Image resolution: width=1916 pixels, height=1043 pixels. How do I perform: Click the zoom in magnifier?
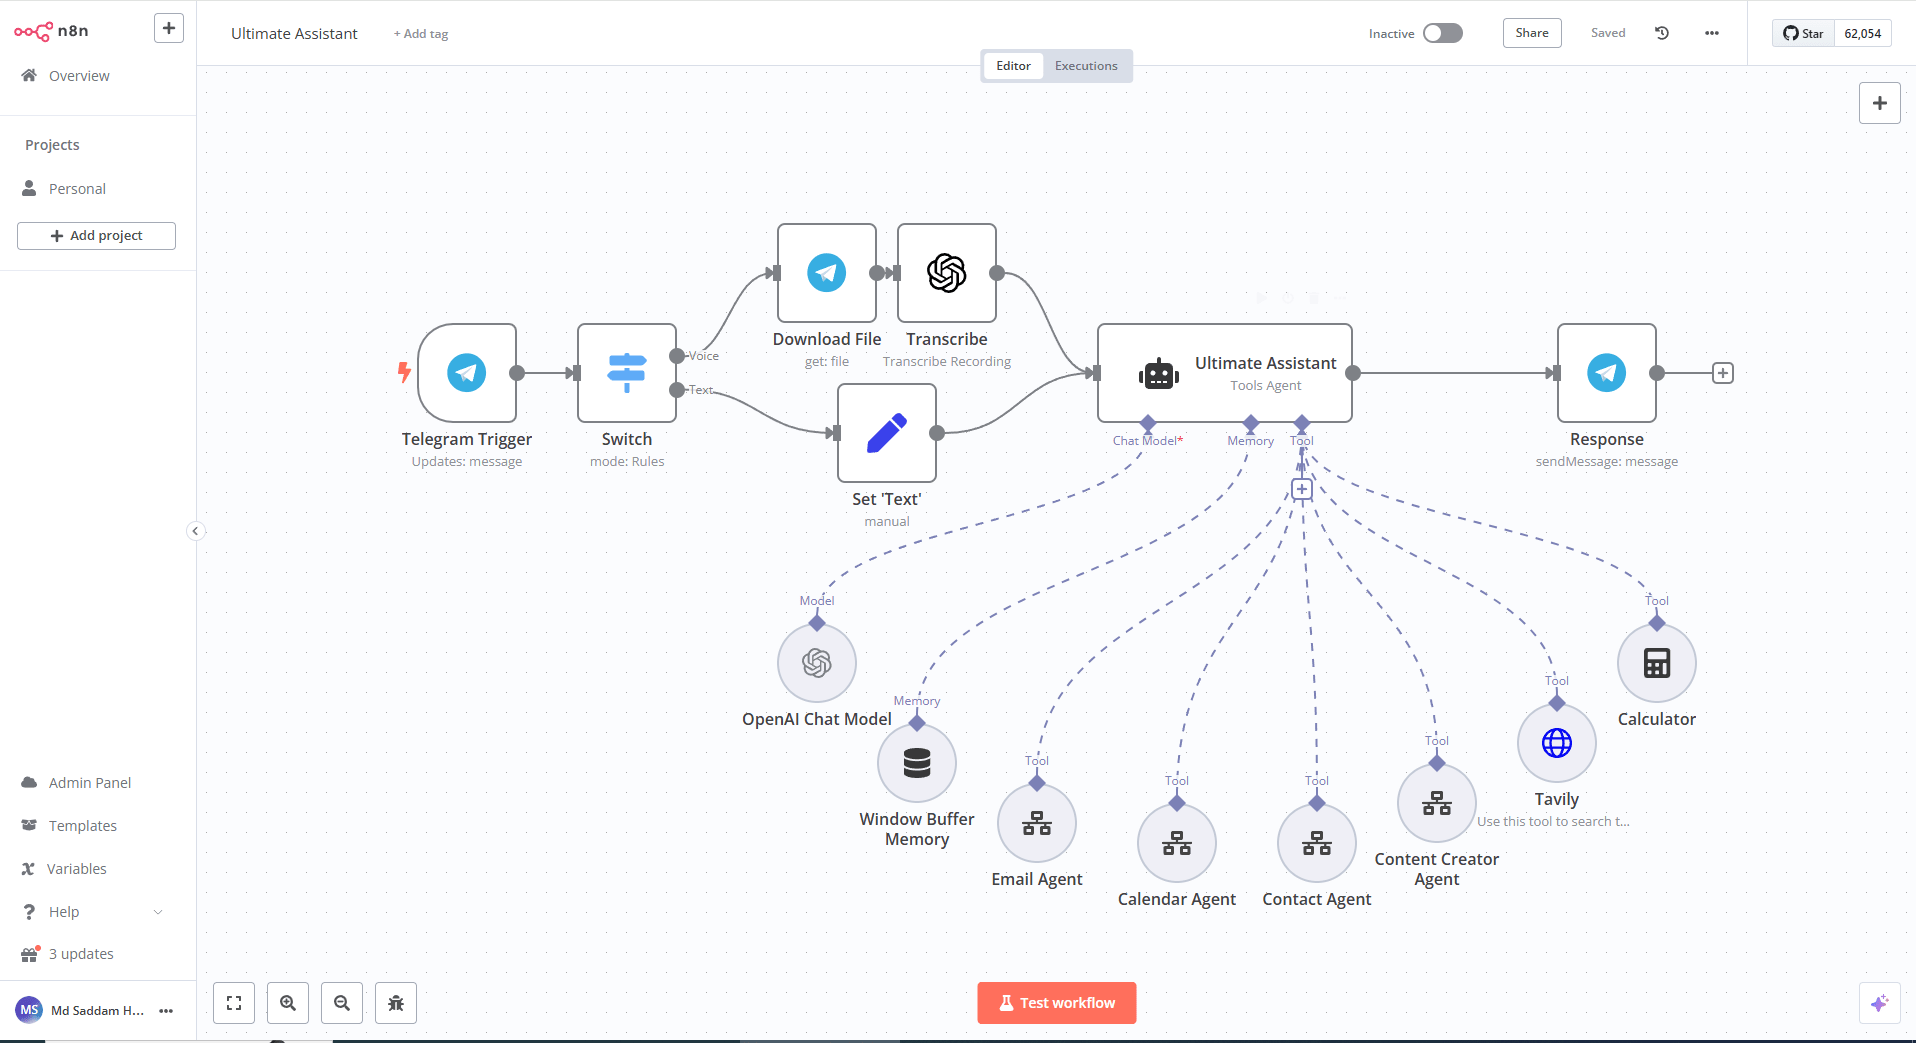288,1003
